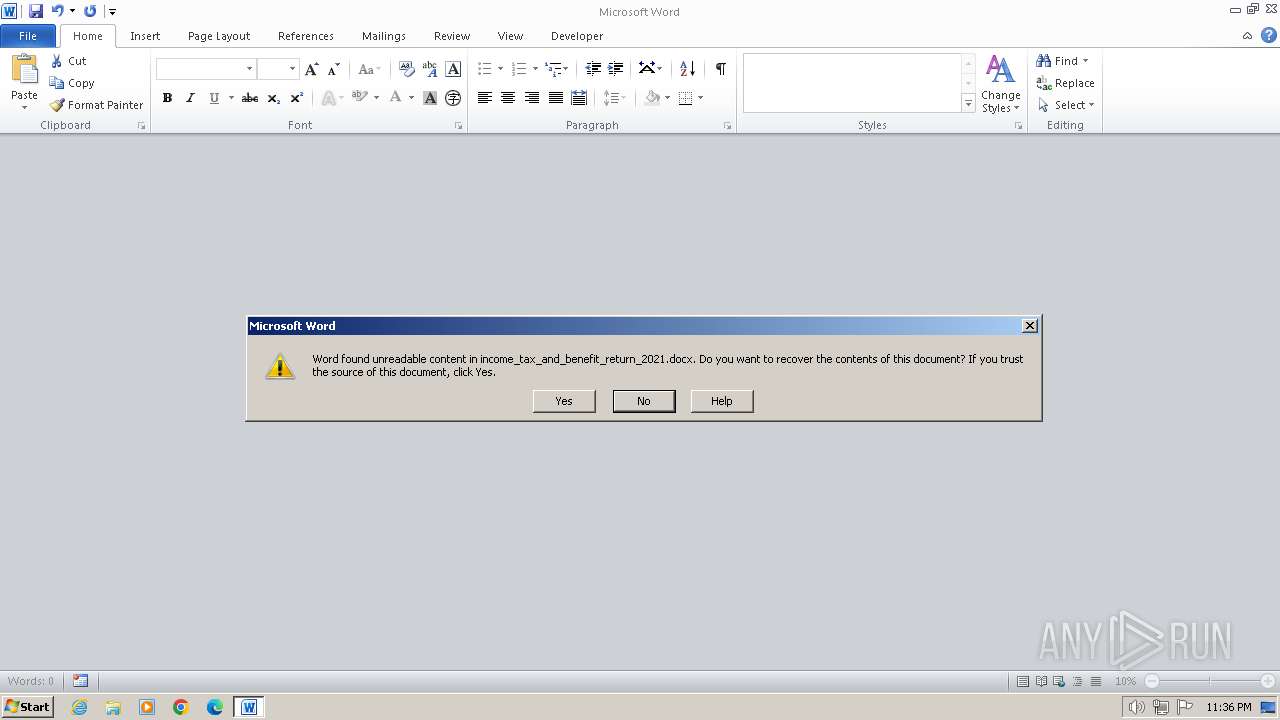Click the Justify alignment icon
Viewport: 1280px width, 720px height.
click(555, 98)
